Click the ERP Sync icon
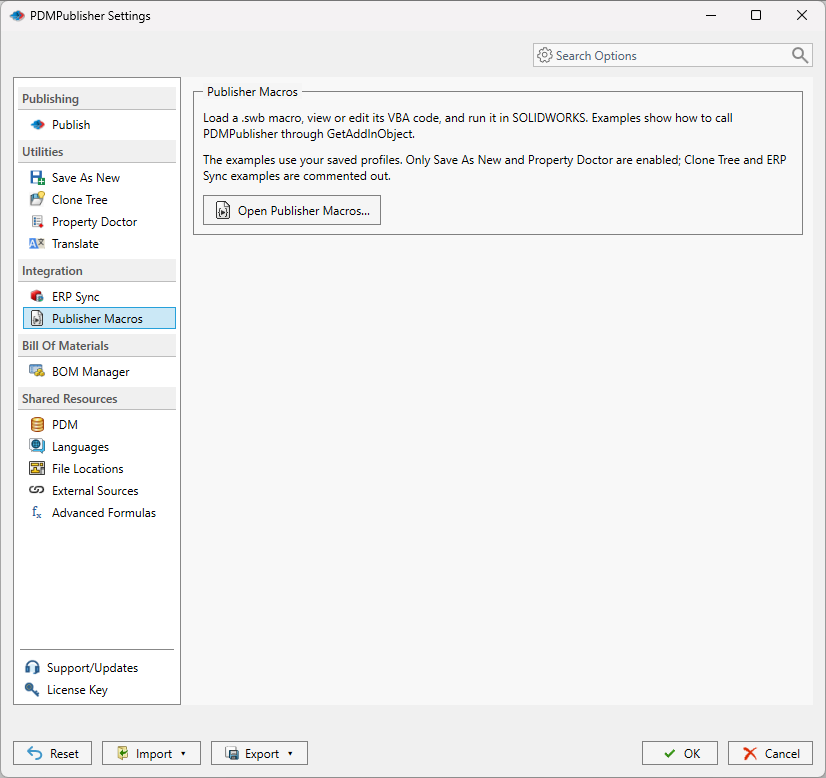This screenshot has height=778, width=826. [x=37, y=297]
